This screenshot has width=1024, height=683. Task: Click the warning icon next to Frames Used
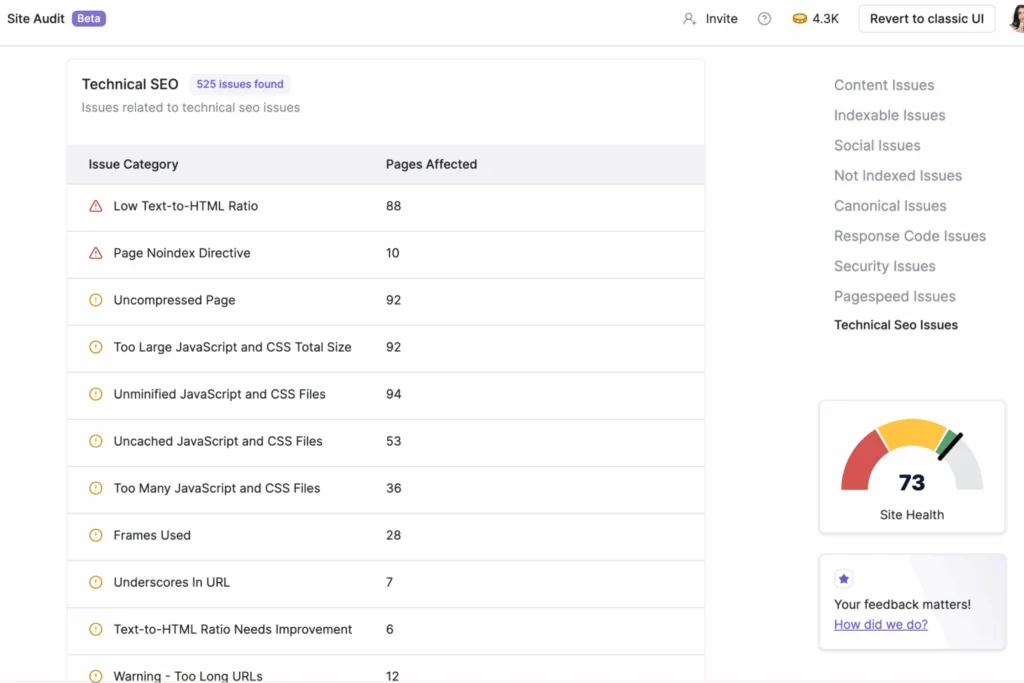(x=97, y=535)
